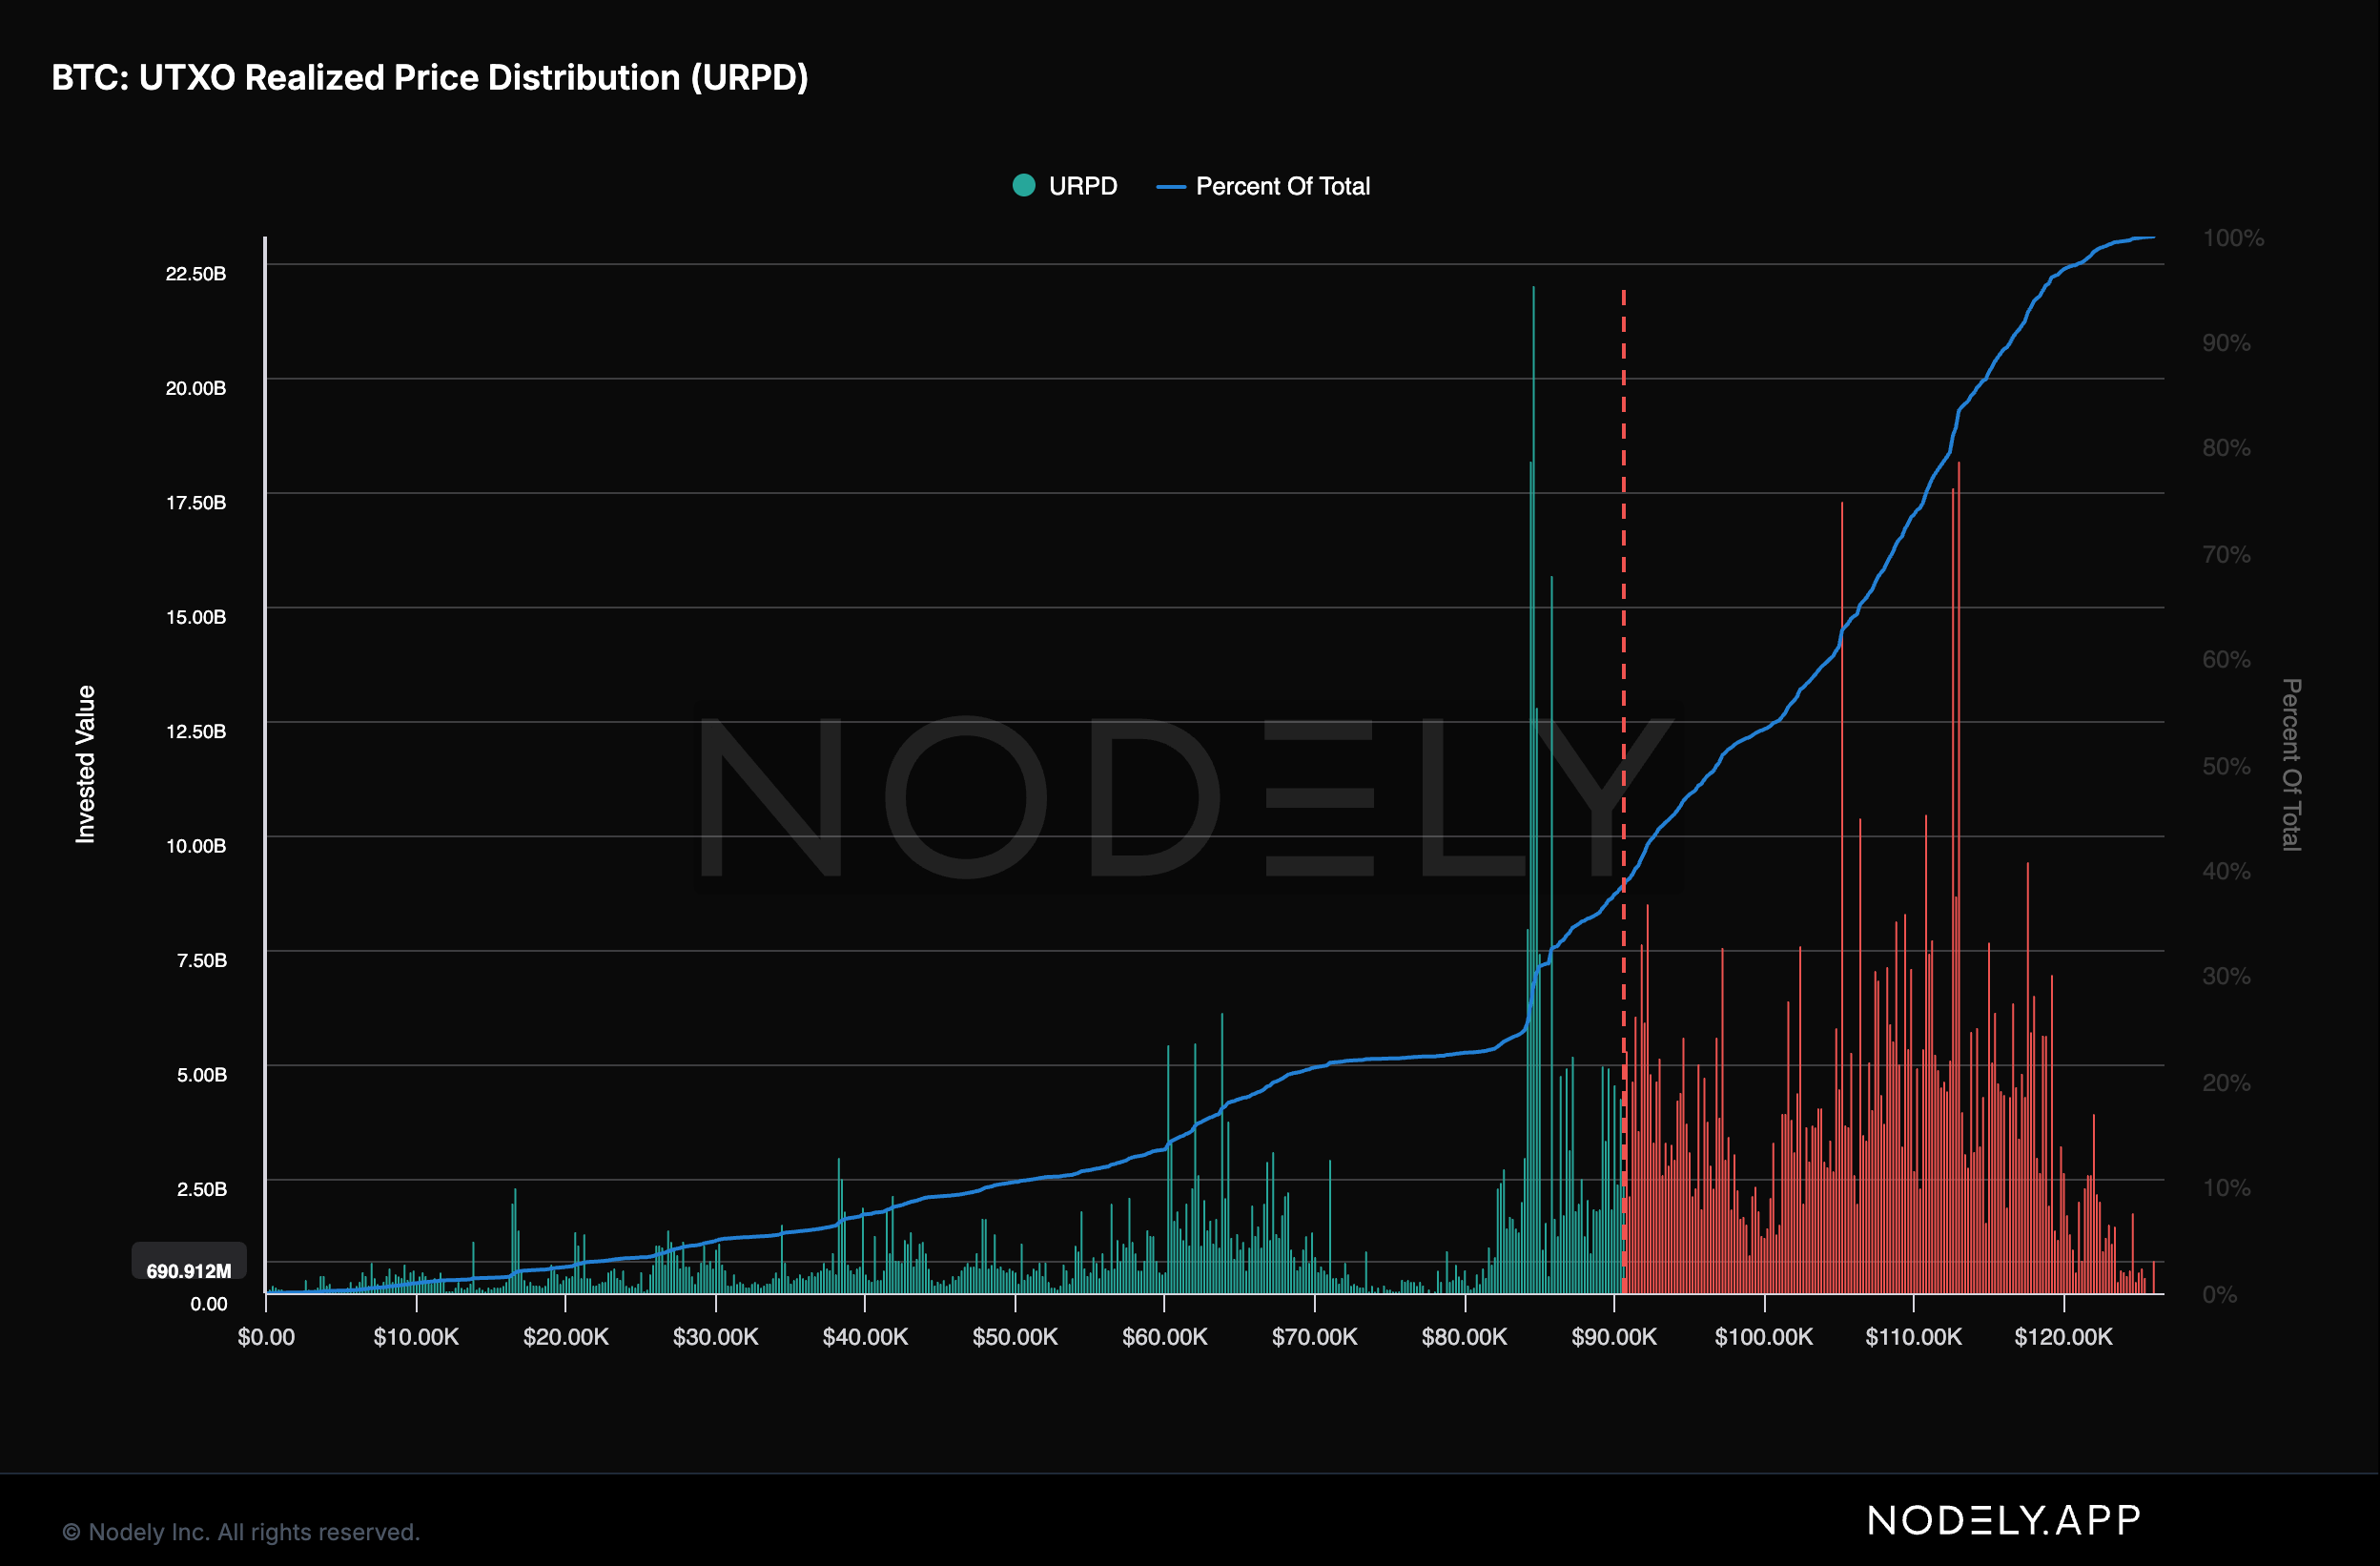Viewport: 2380px width, 1566px height.
Task: Open the NODELY.APP footer logo link
Action: [x=2004, y=1520]
